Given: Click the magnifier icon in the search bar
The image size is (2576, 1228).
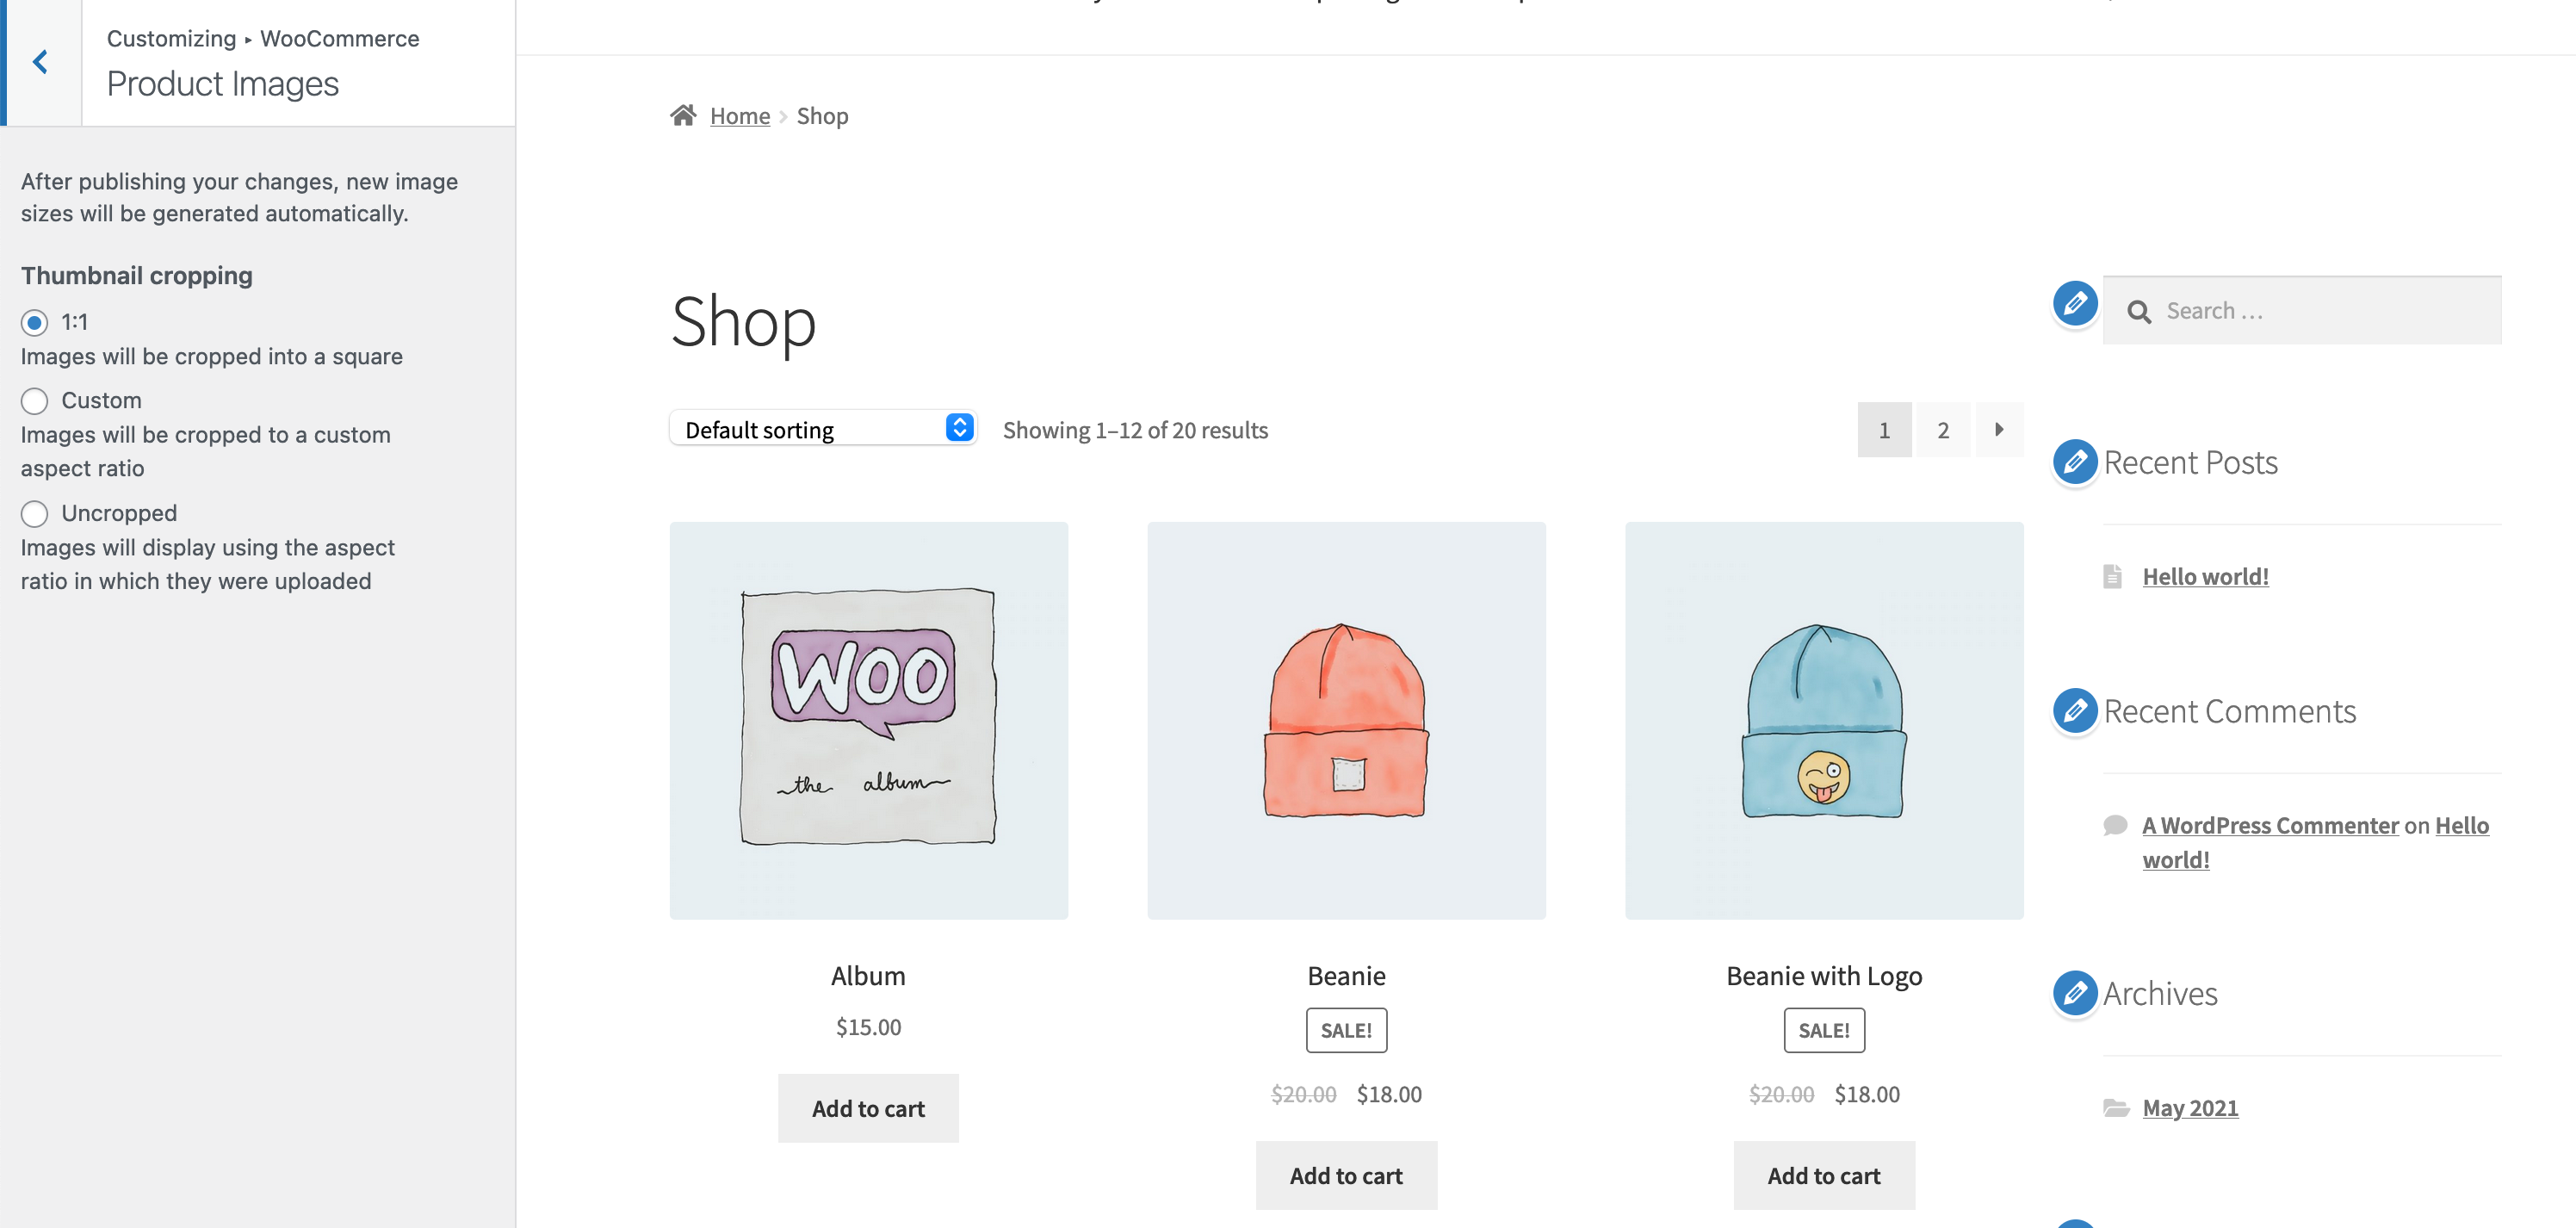Looking at the screenshot, I should click(x=2141, y=311).
